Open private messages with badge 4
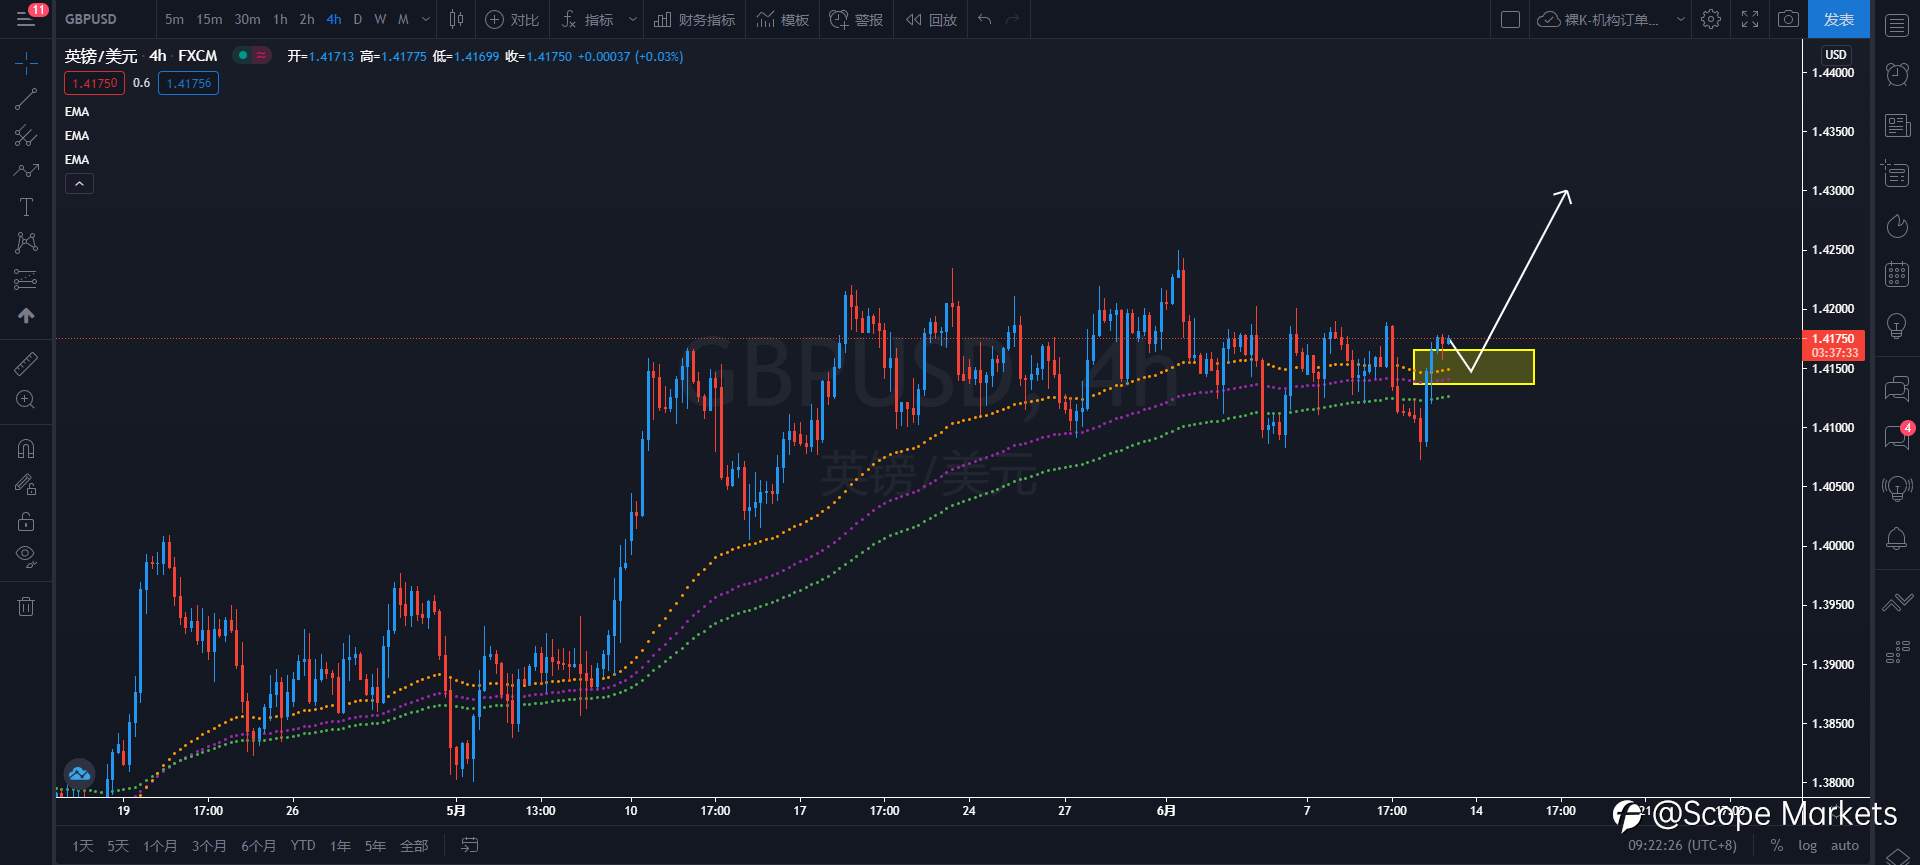The image size is (1920, 865). point(1897,436)
